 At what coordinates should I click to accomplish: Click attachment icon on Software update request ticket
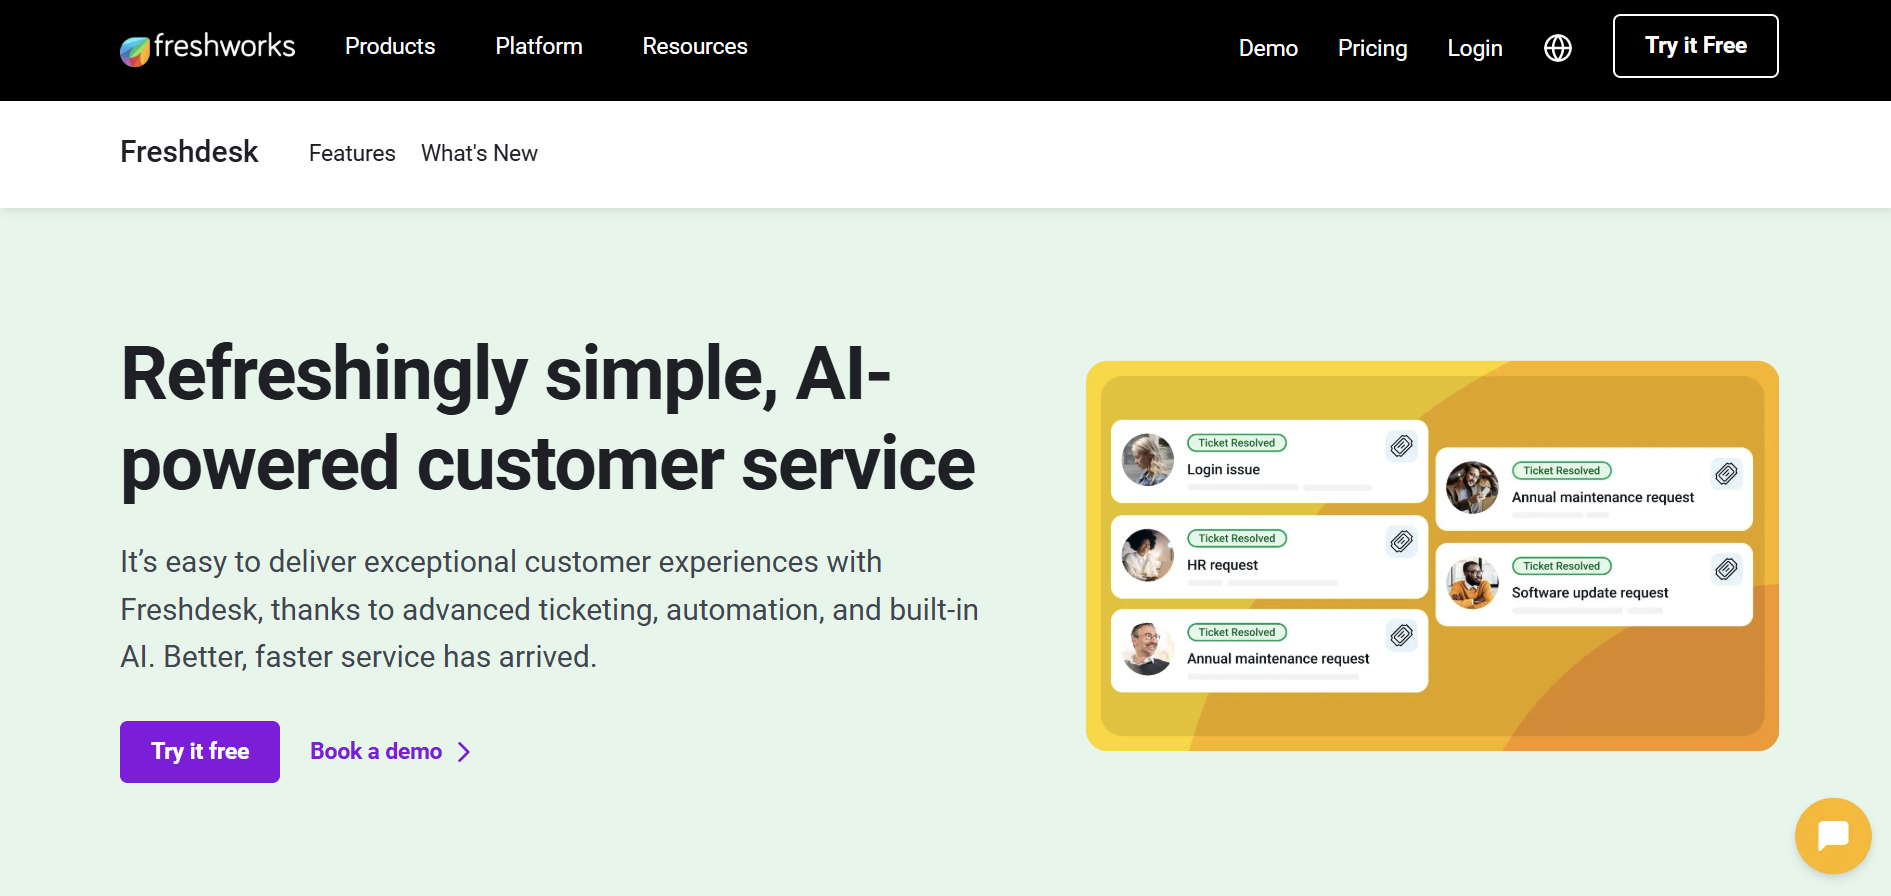point(1726,569)
